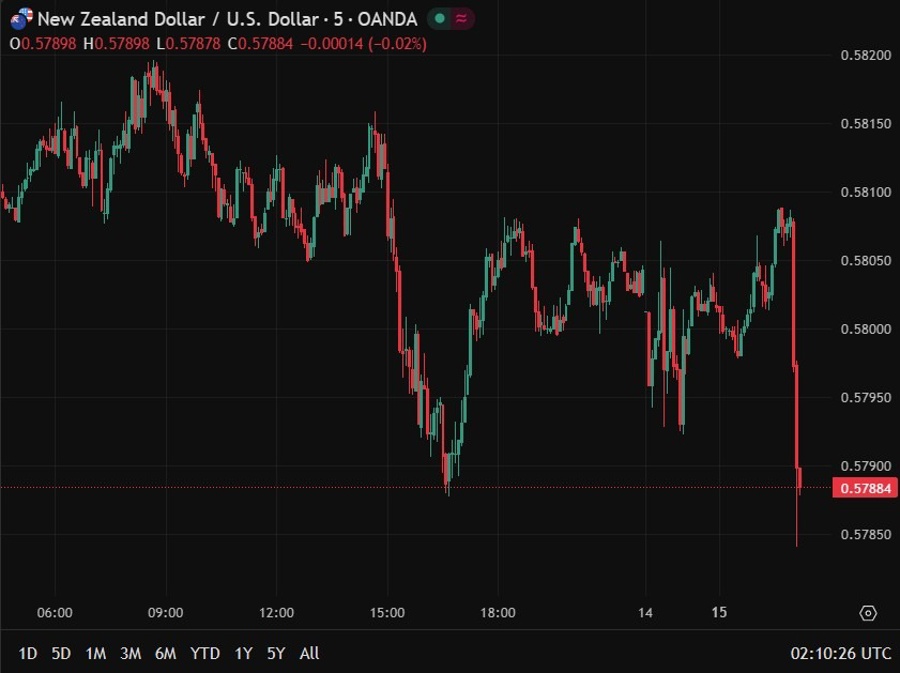Image resolution: width=900 pixels, height=673 pixels.
Task: Click the red current price tag 0.57884
Action: (x=862, y=487)
